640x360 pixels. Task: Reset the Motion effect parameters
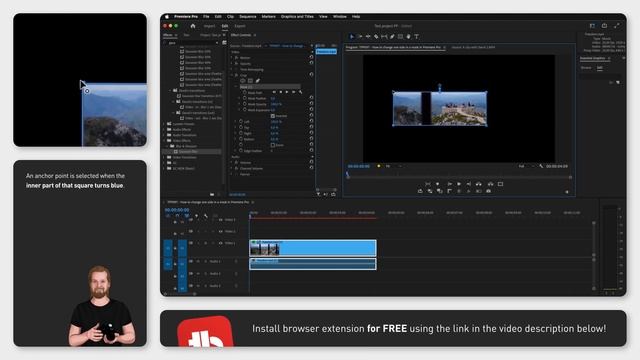pyautogui.click(x=311, y=58)
